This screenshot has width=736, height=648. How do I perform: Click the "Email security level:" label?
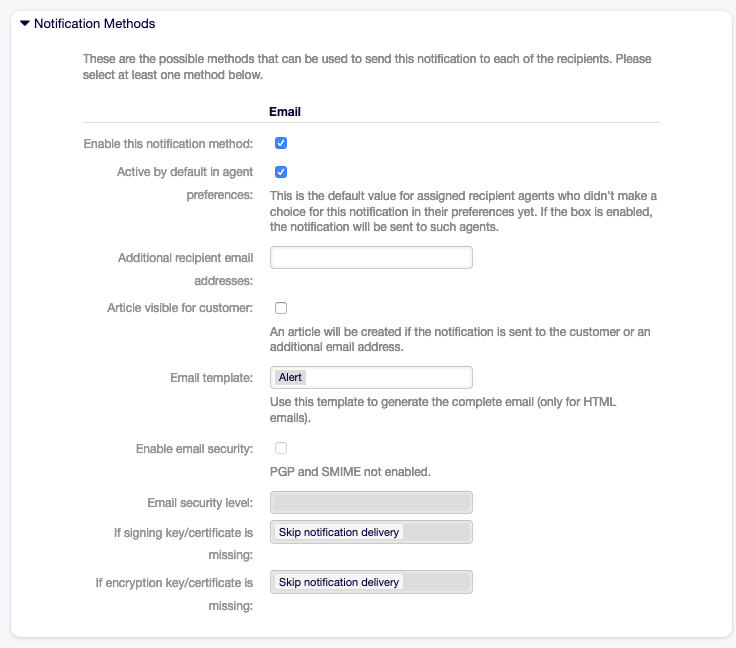[200, 502]
